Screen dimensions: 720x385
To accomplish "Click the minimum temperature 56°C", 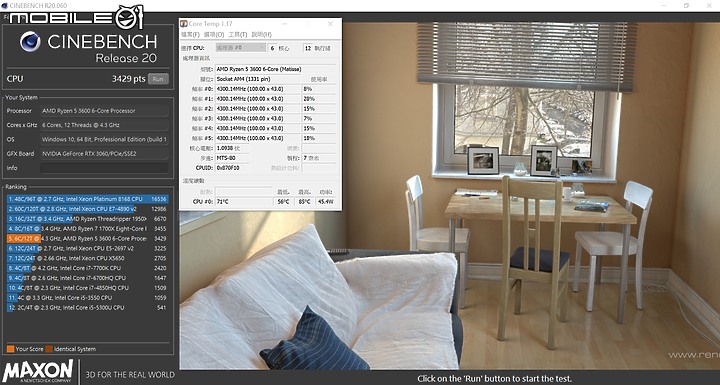I will 283,202.
